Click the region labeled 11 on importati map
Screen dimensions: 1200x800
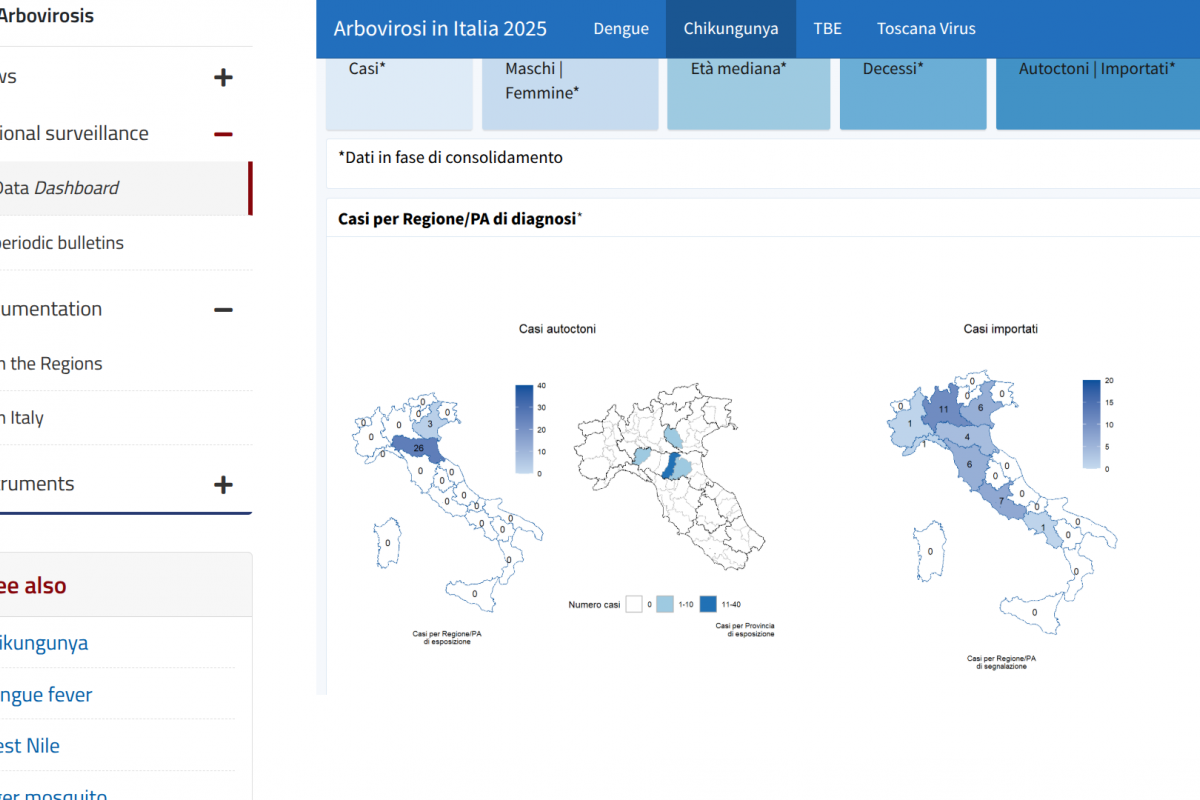pos(942,408)
